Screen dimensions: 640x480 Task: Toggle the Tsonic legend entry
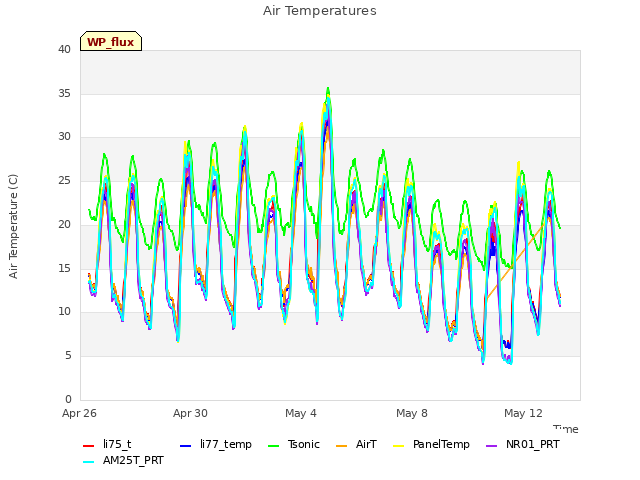(293, 444)
